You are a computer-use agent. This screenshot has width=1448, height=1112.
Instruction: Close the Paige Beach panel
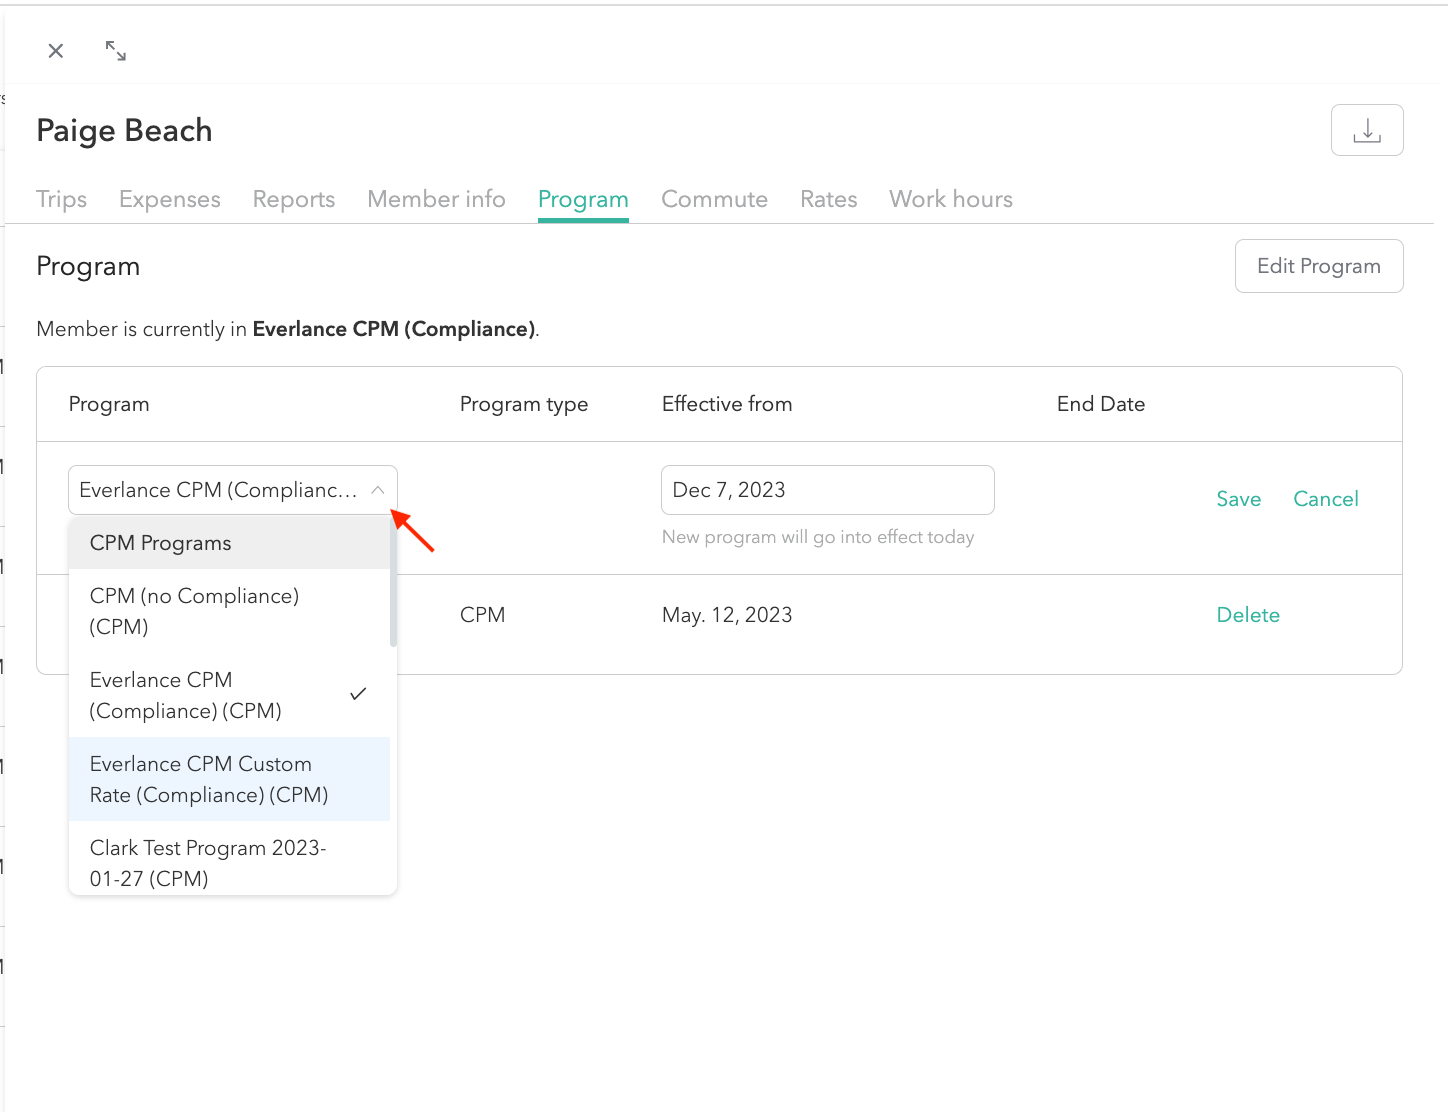click(x=56, y=51)
